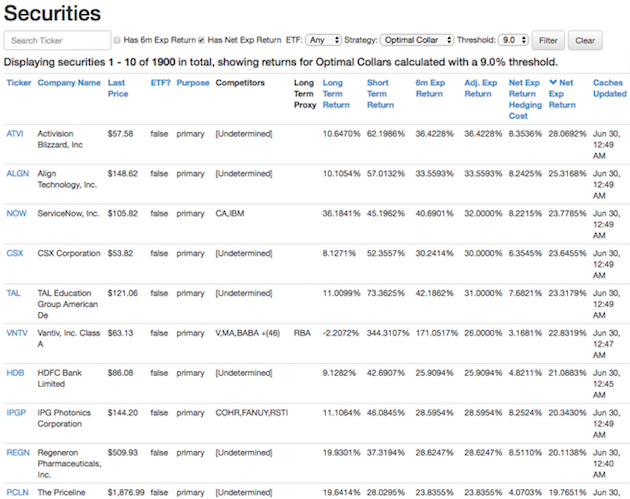Select the V,MA,BABA +(46) competitors cell
630x499 pixels.
click(x=248, y=333)
